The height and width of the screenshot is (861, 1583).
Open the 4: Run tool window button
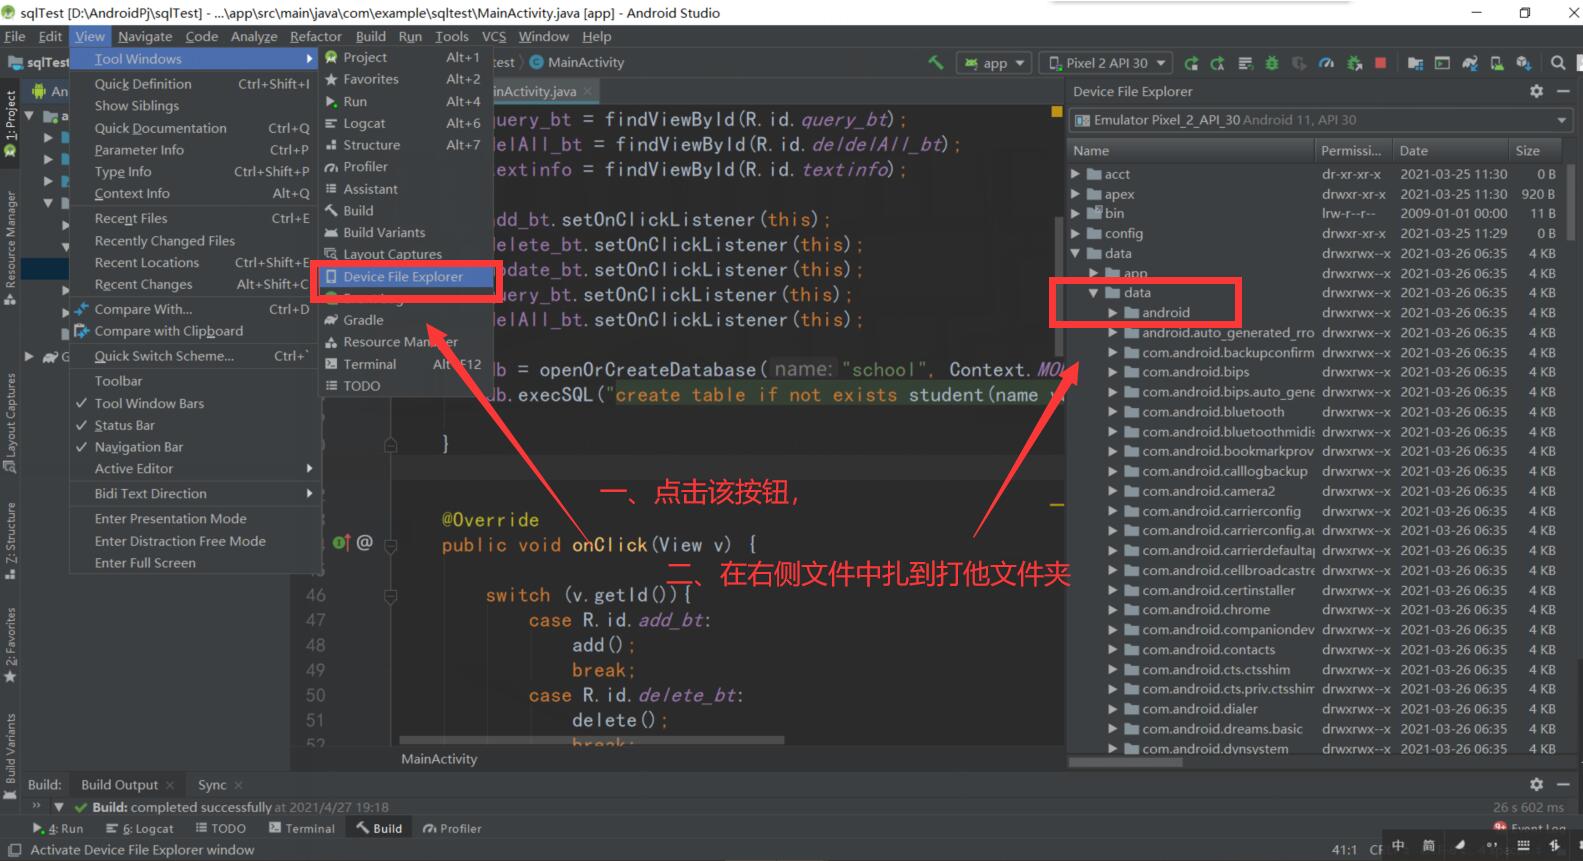58,829
